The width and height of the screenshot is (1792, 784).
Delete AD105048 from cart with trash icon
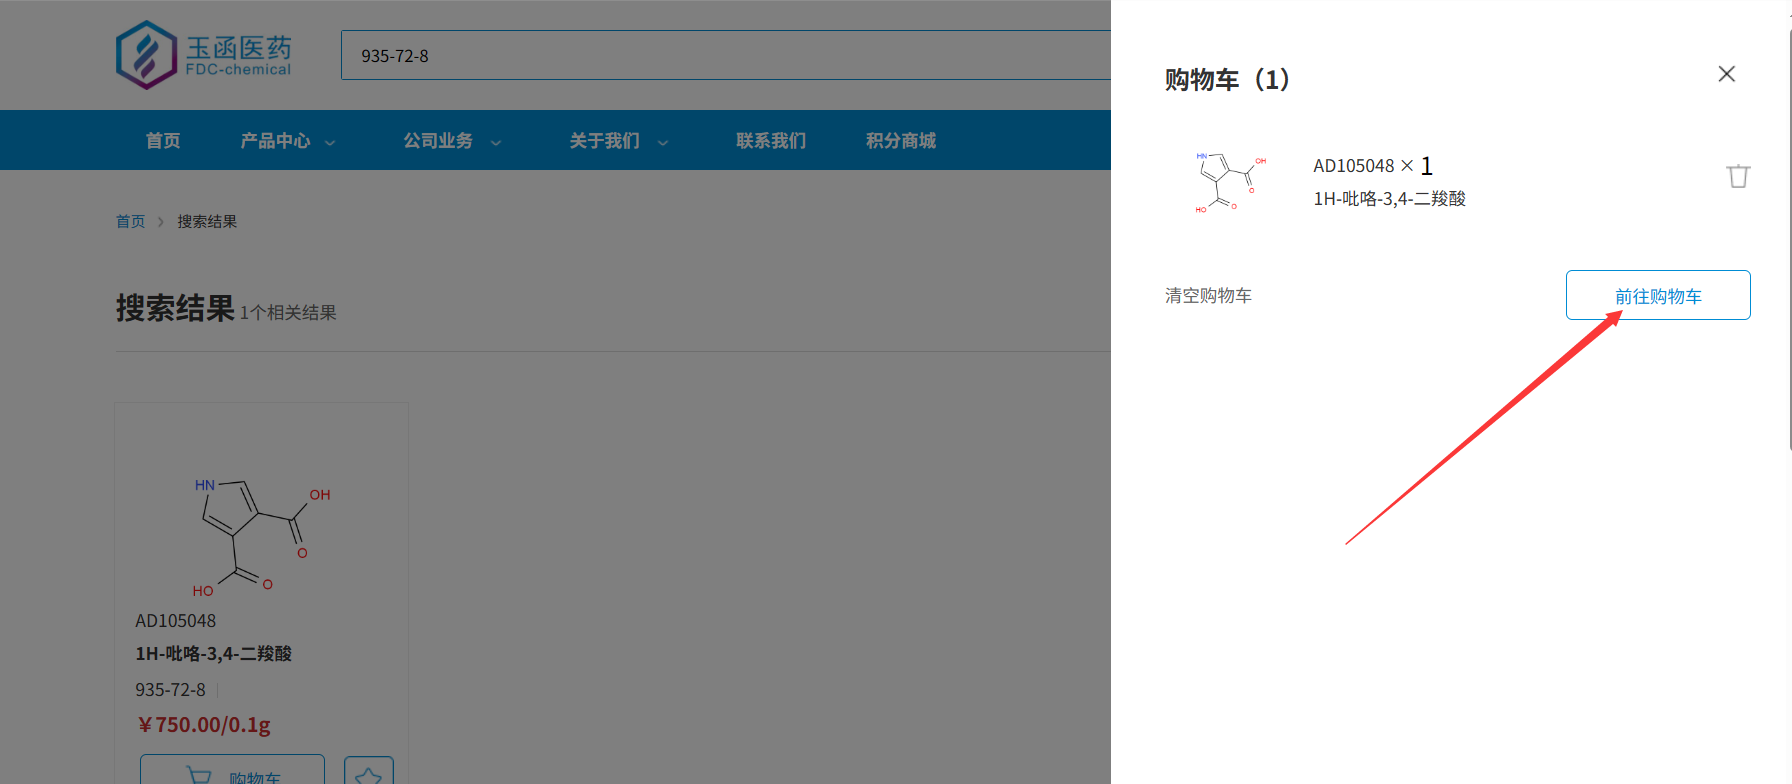point(1738,176)
